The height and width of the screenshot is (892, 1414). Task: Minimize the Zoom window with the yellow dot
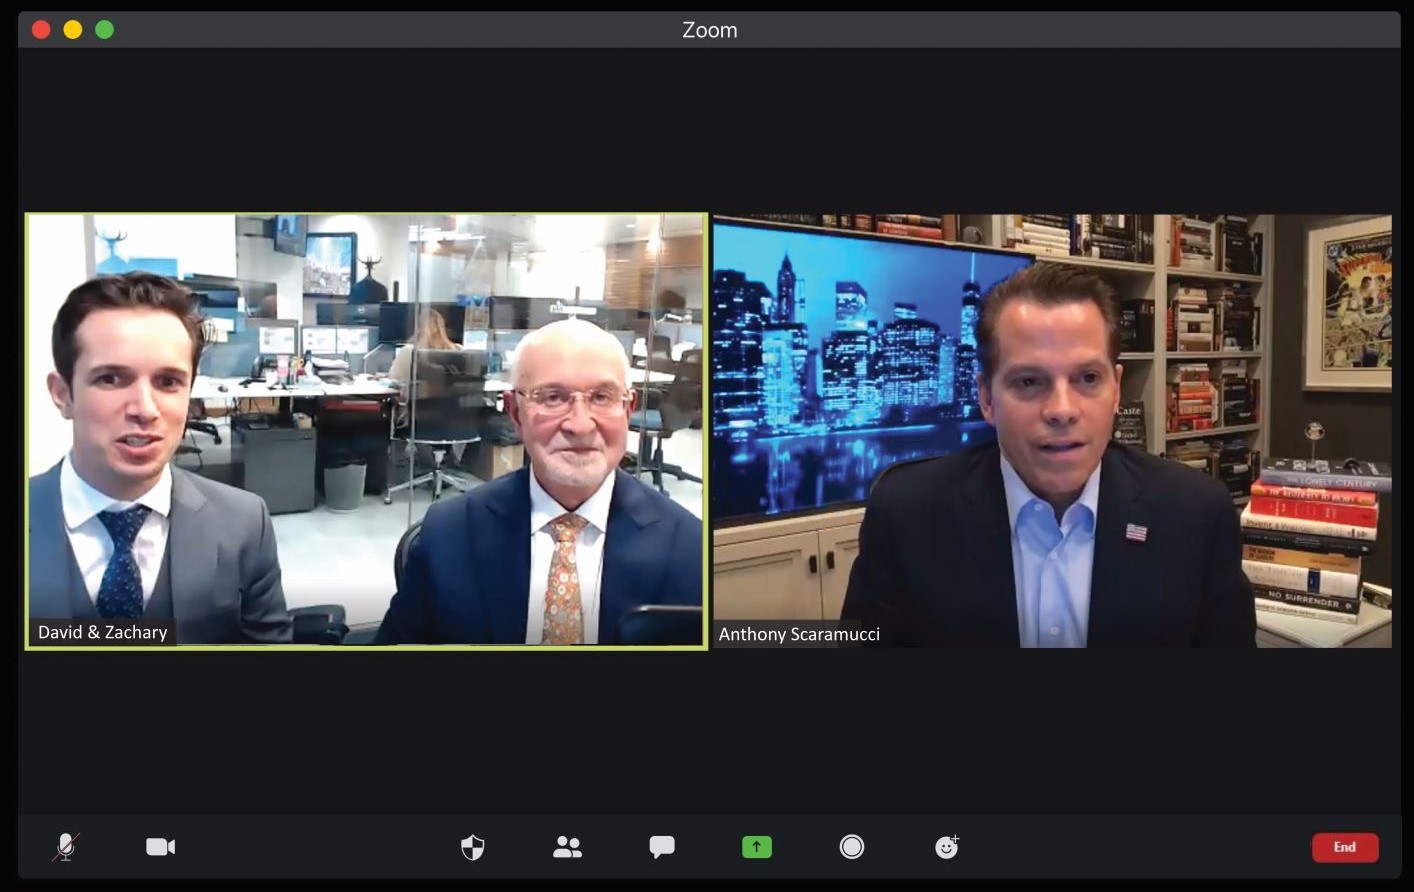coord(73,30)
